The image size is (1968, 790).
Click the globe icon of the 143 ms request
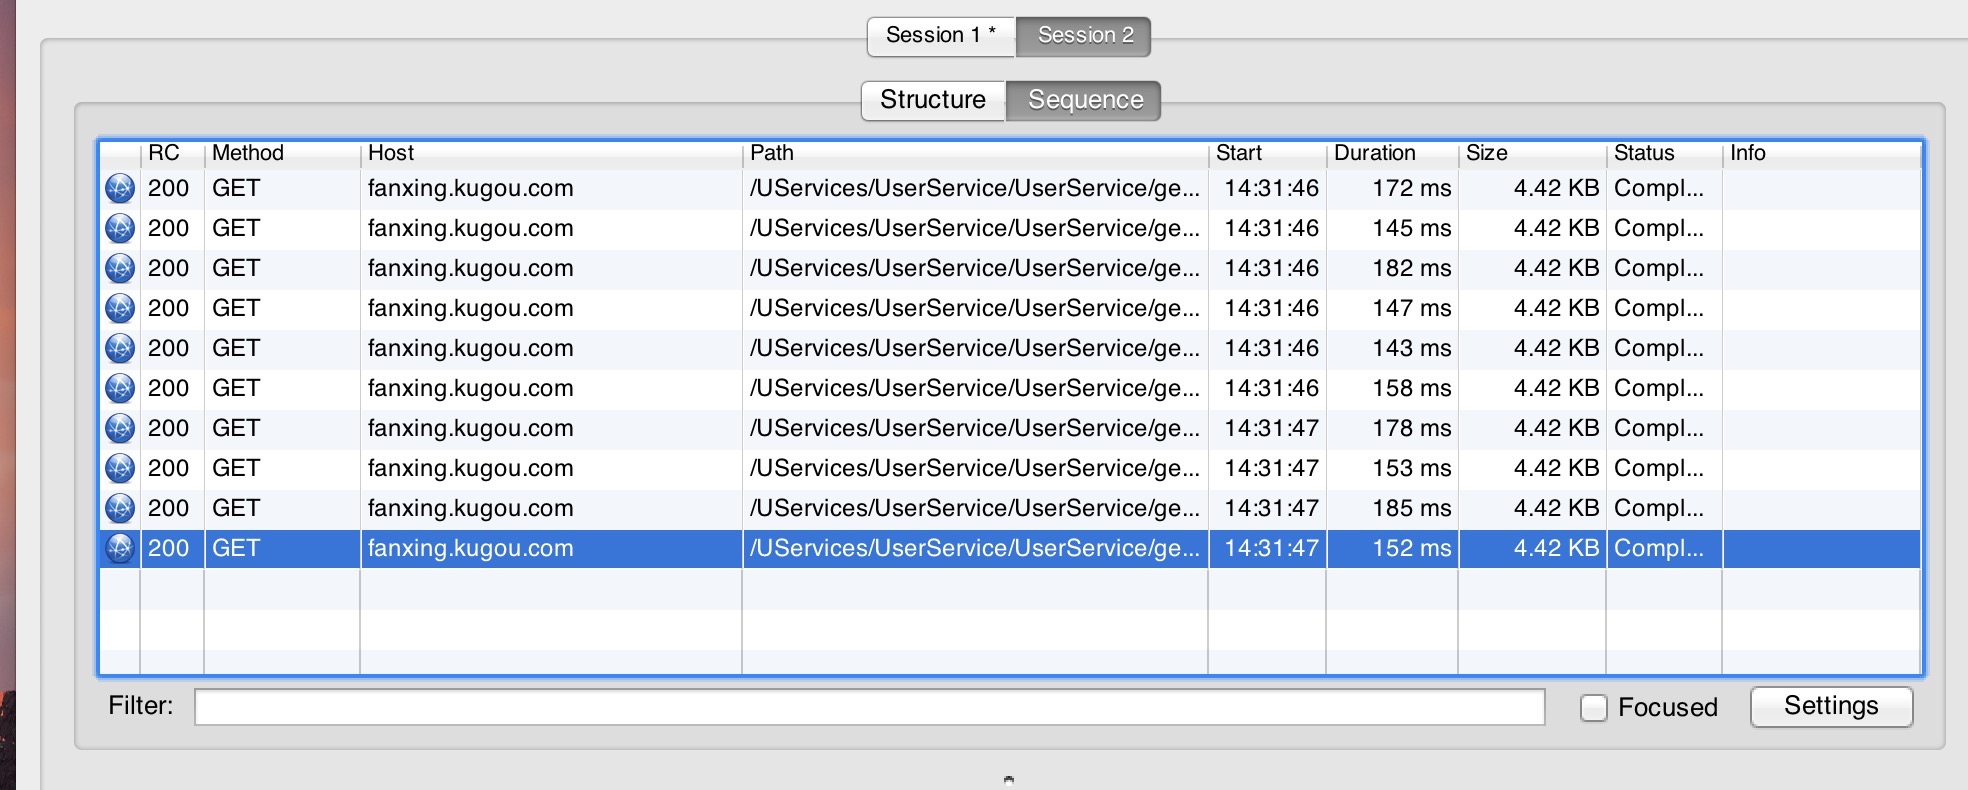coord(120,348)
